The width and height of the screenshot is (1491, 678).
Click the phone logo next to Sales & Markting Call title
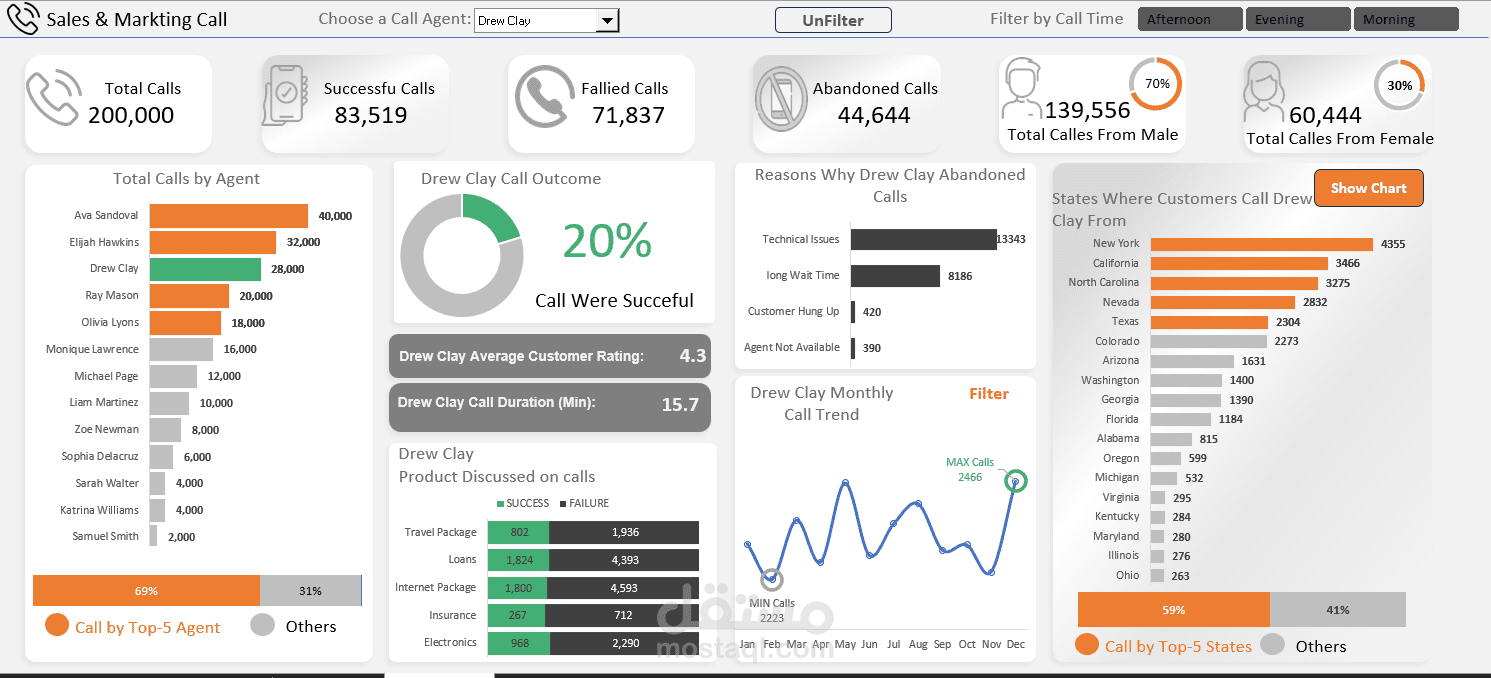[23, 18]
